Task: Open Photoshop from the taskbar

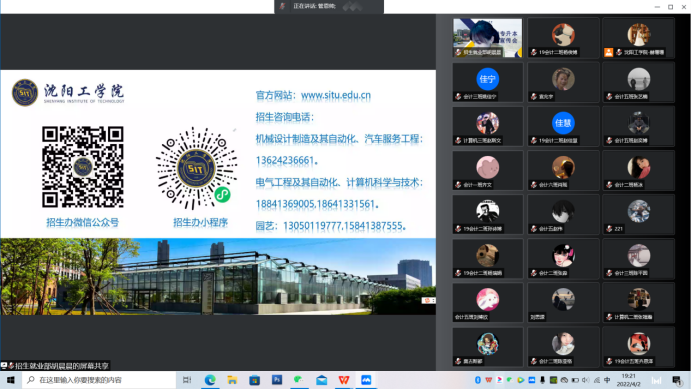Action: (277, 380)
